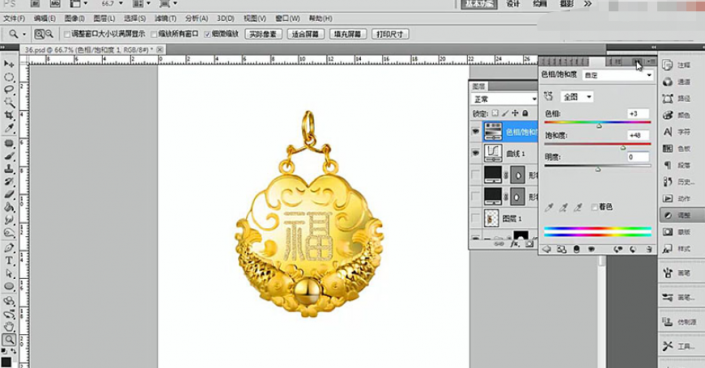Select the Lasso tool
The width and height of the screenshot is (705, 368).
(9, 90)
